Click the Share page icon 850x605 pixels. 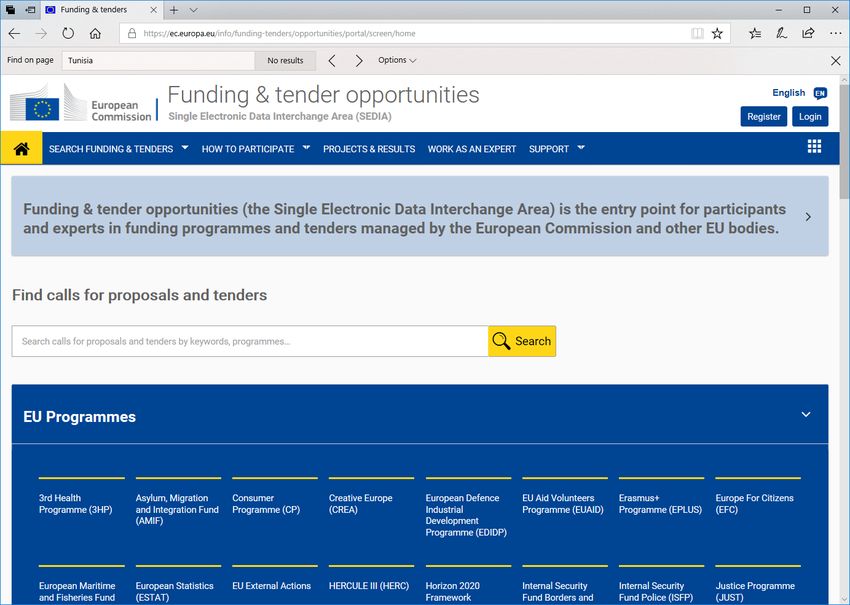pos(808,34)
